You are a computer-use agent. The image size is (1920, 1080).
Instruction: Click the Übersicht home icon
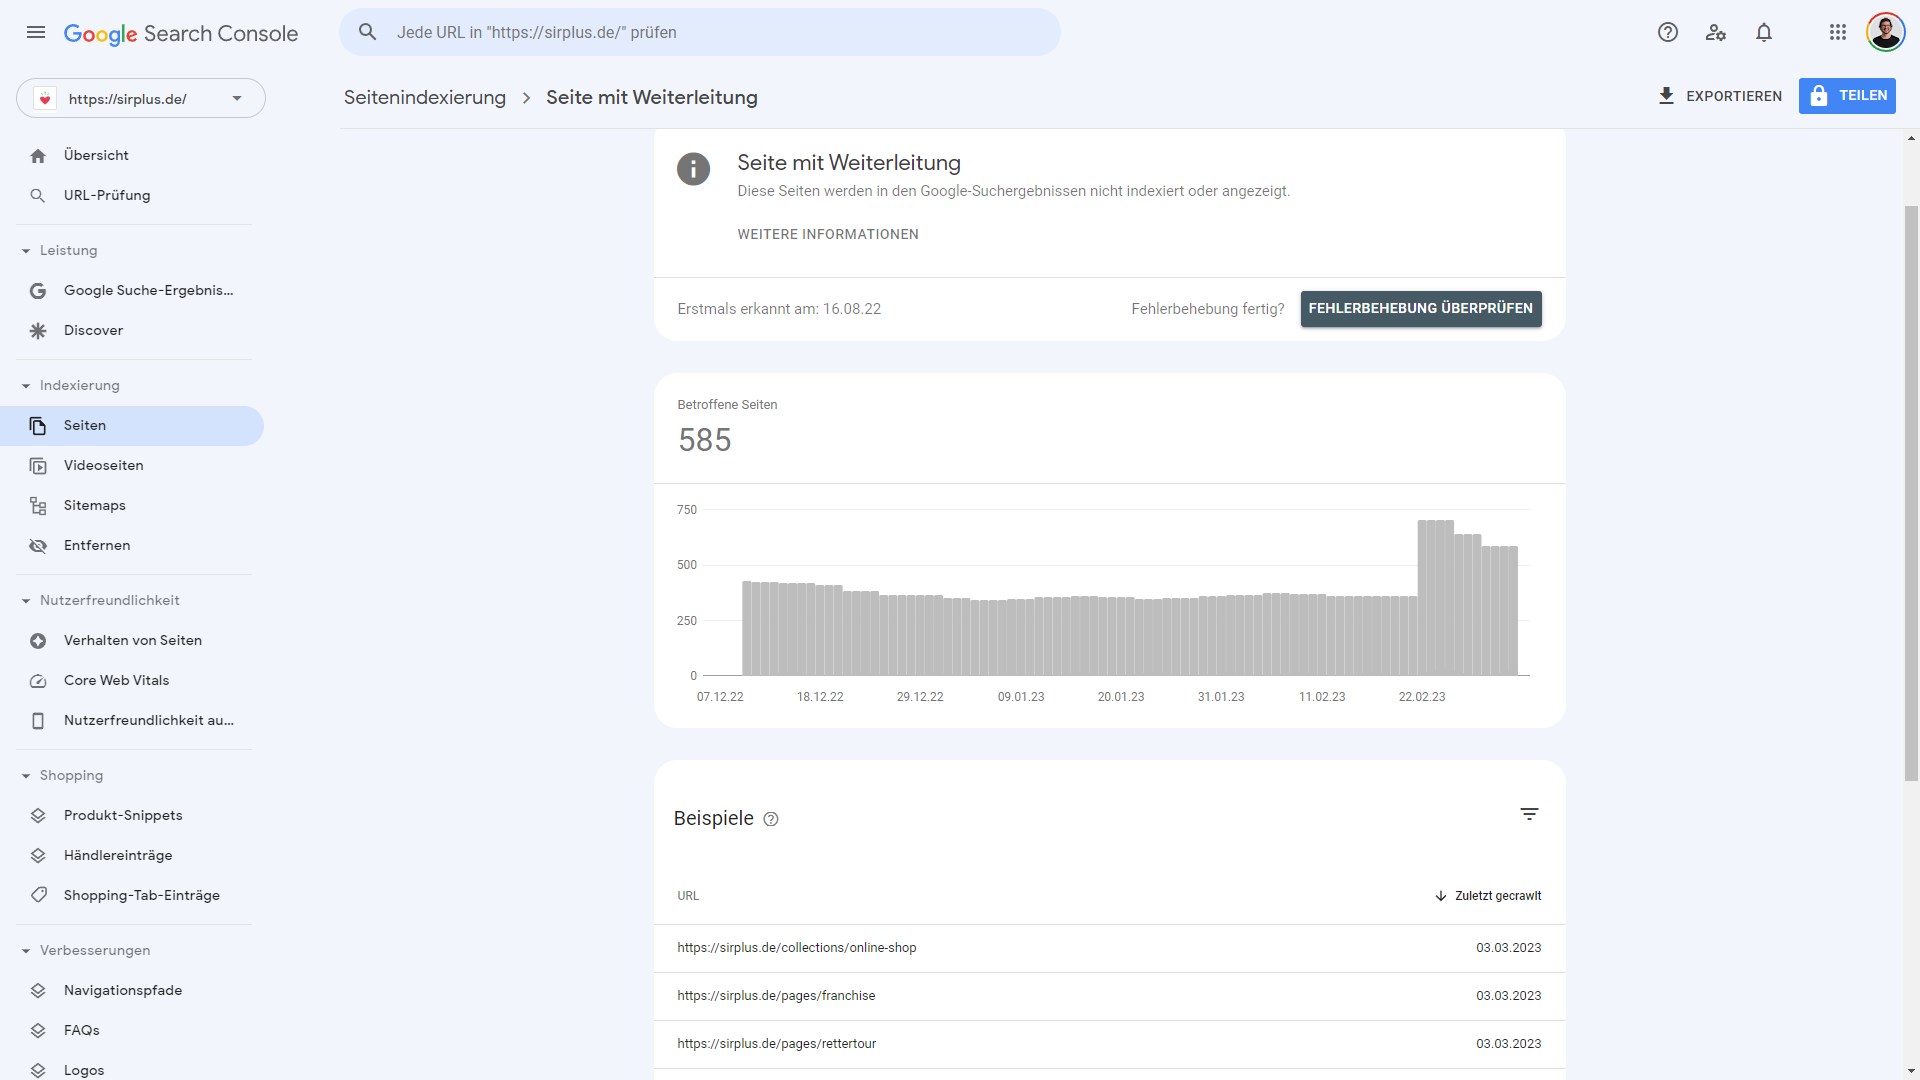[x=38, y=156]
